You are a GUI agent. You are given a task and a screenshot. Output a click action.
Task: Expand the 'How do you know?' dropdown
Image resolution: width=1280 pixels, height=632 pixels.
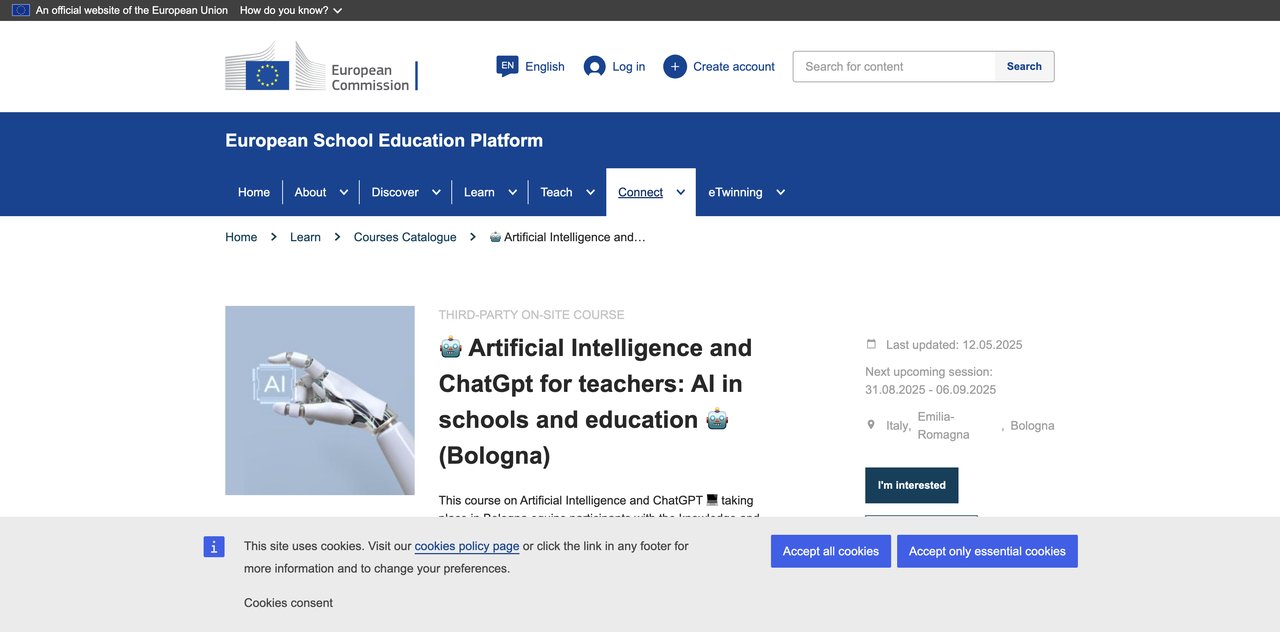click(x=291, y=10)
